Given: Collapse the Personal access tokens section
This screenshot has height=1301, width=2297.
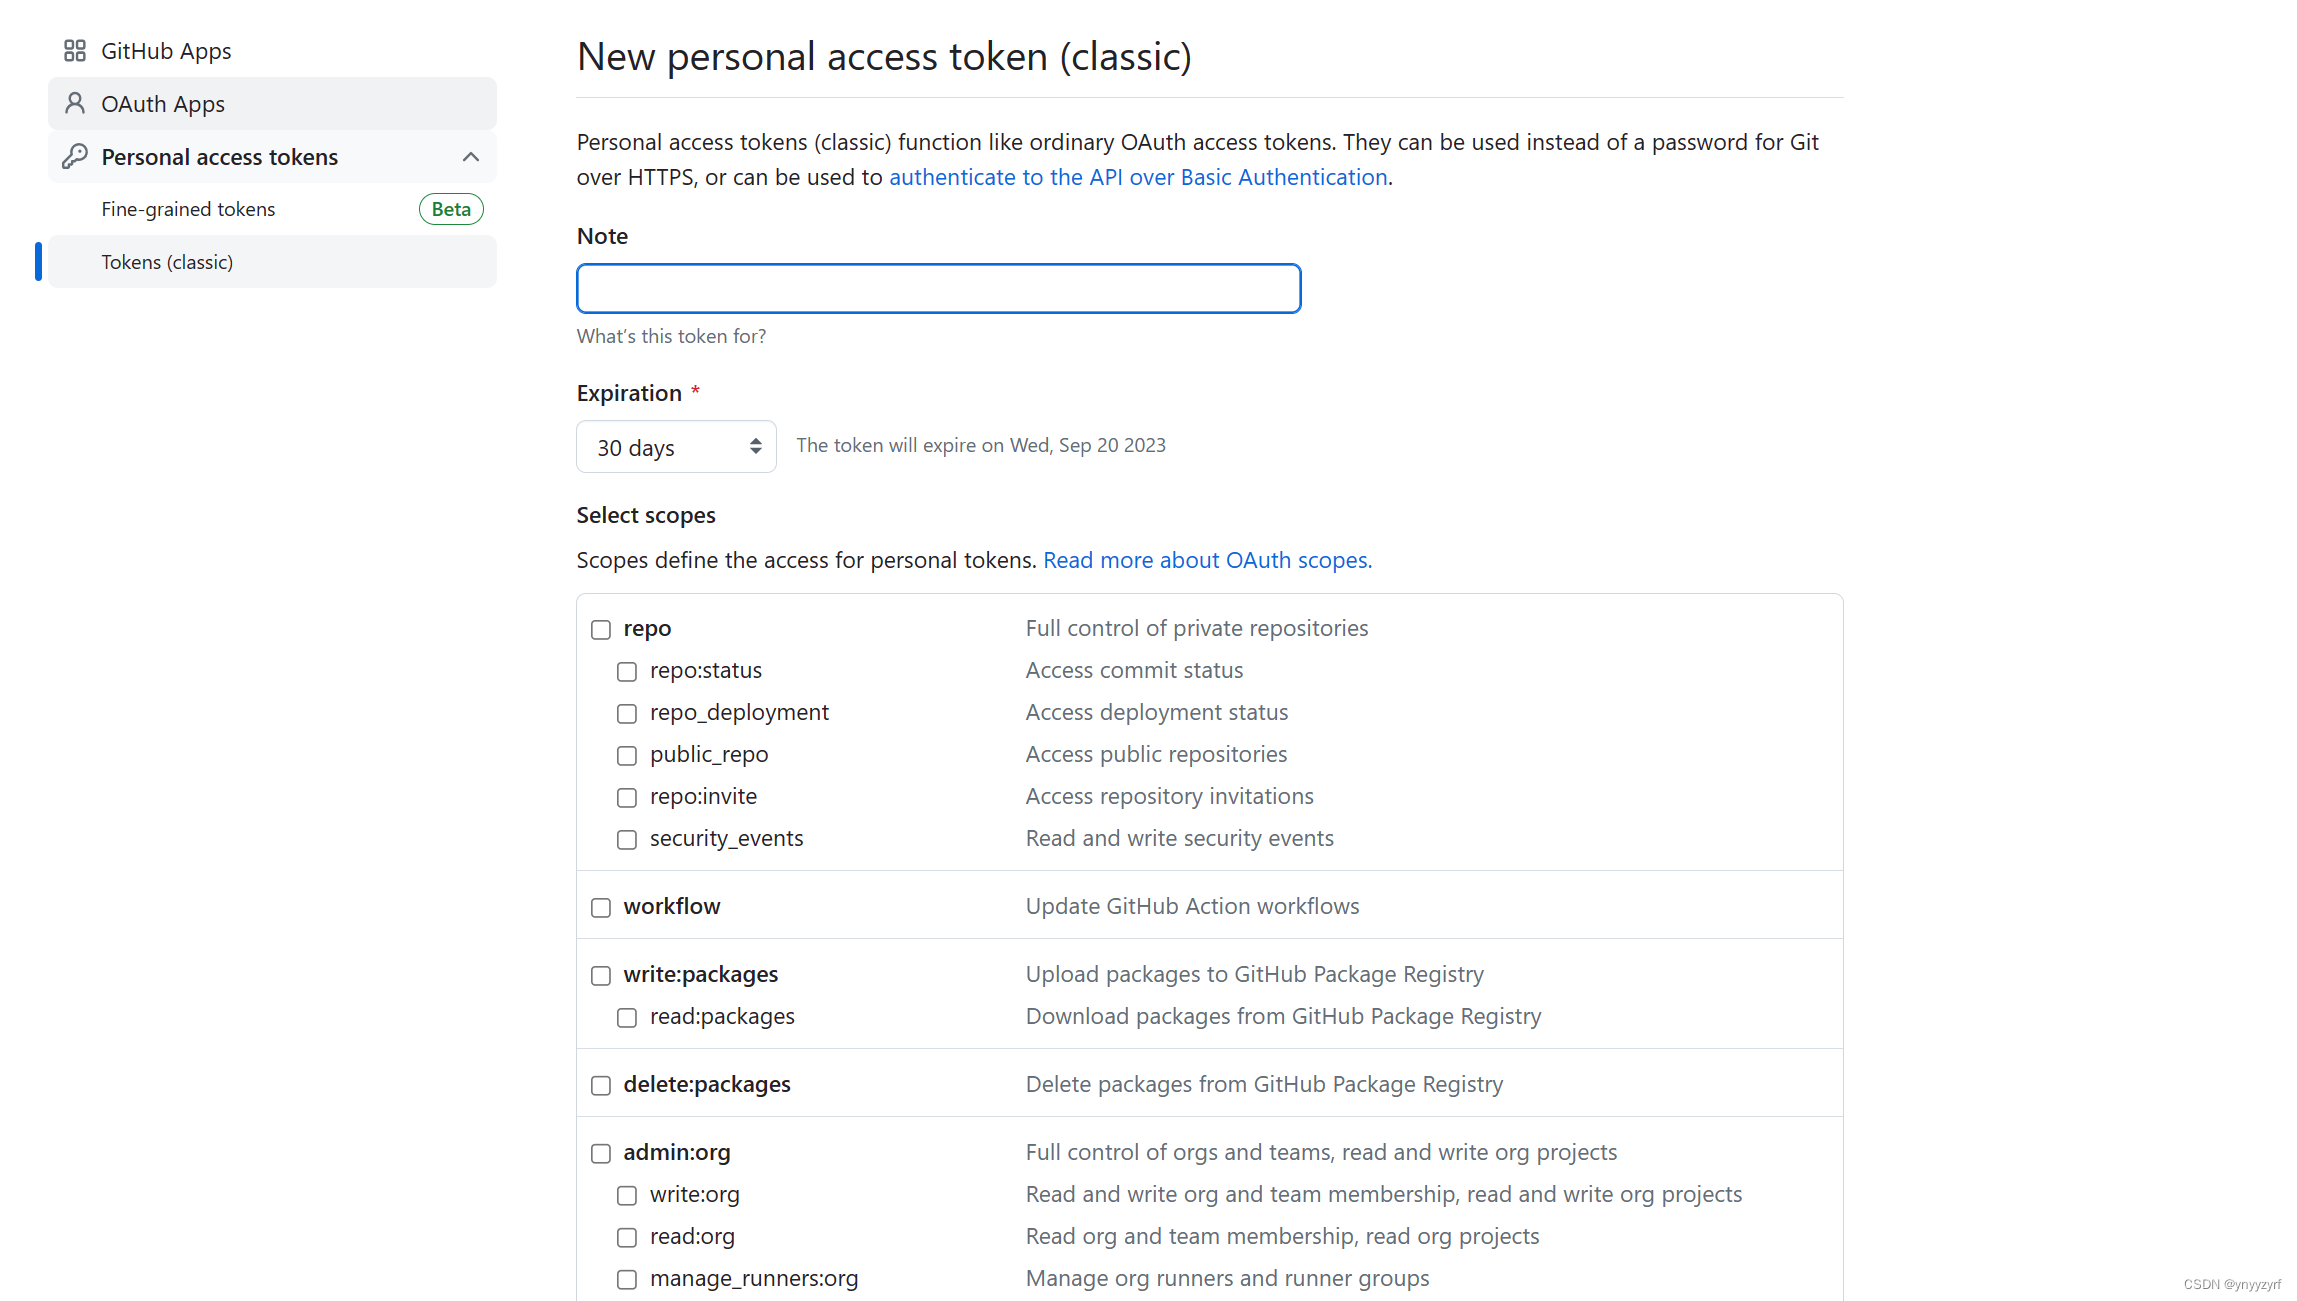Looking at the screenshot, I should click(470, 156).
